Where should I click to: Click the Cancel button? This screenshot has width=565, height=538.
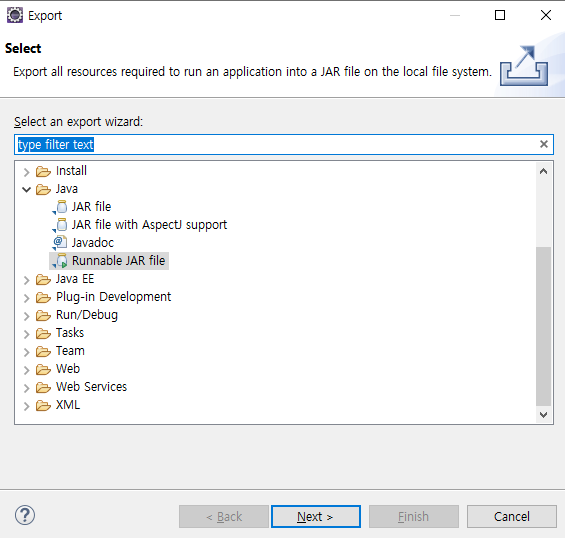[512, 516]
